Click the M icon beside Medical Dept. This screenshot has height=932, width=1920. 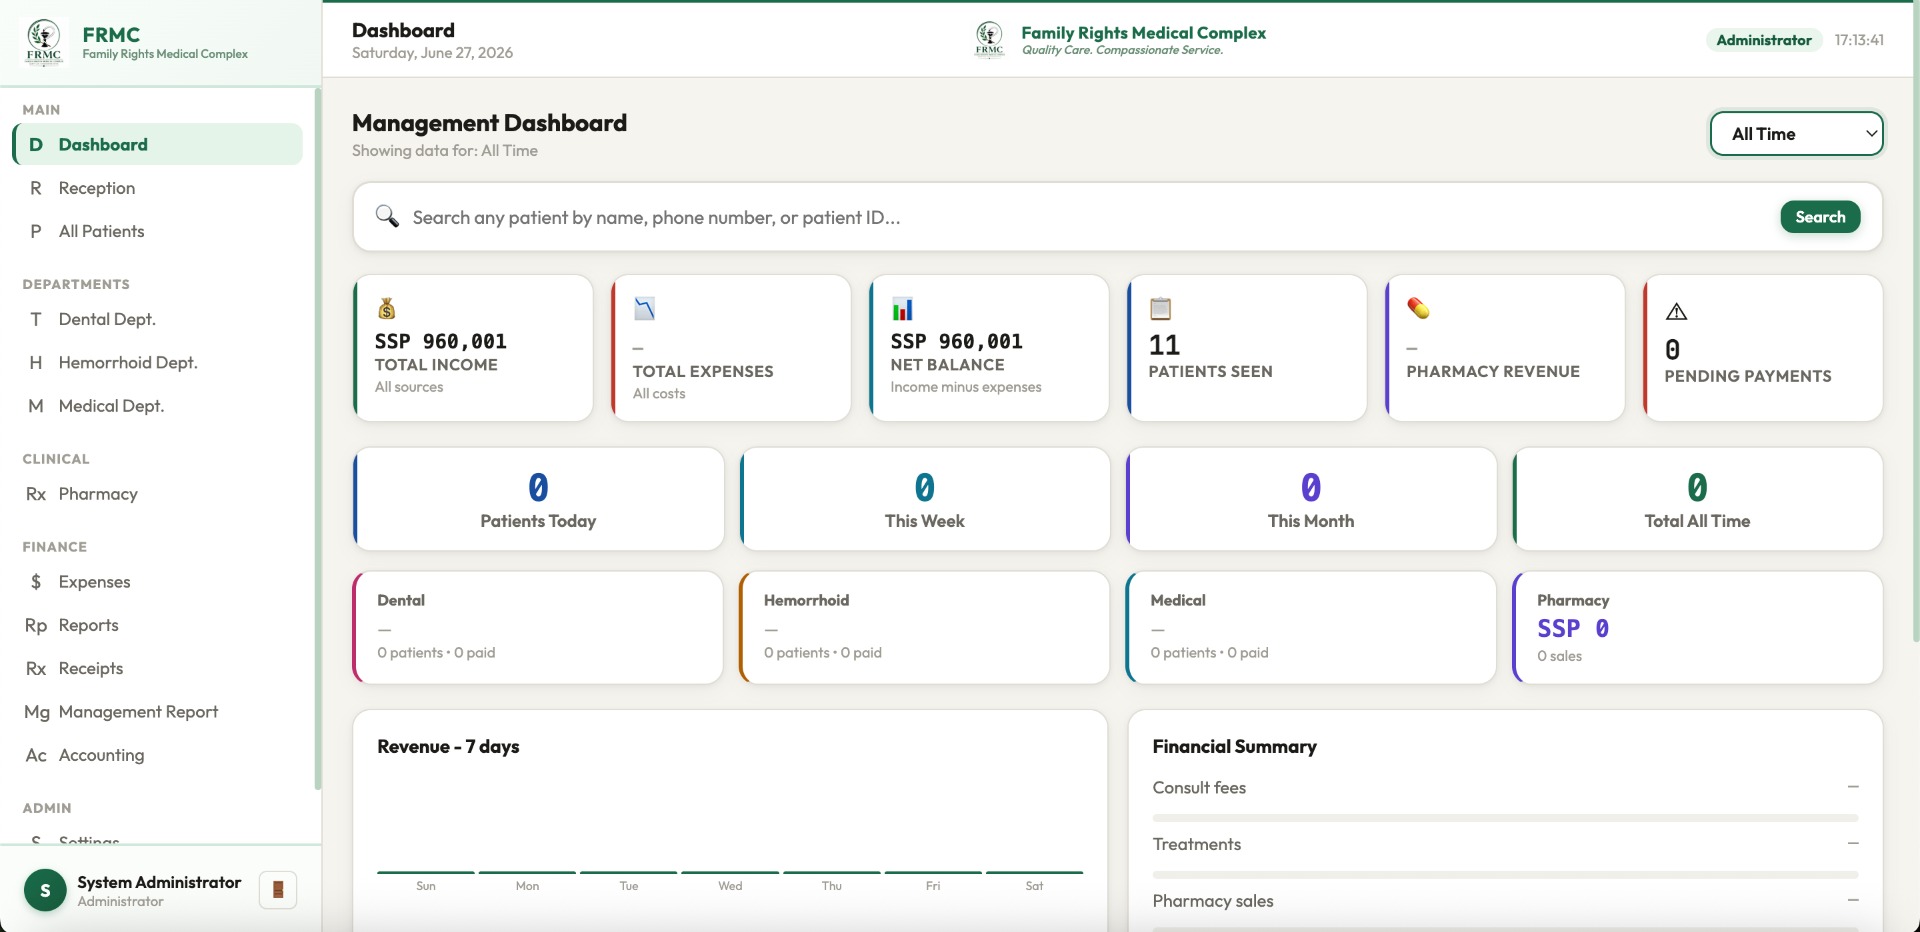[36, 406]
